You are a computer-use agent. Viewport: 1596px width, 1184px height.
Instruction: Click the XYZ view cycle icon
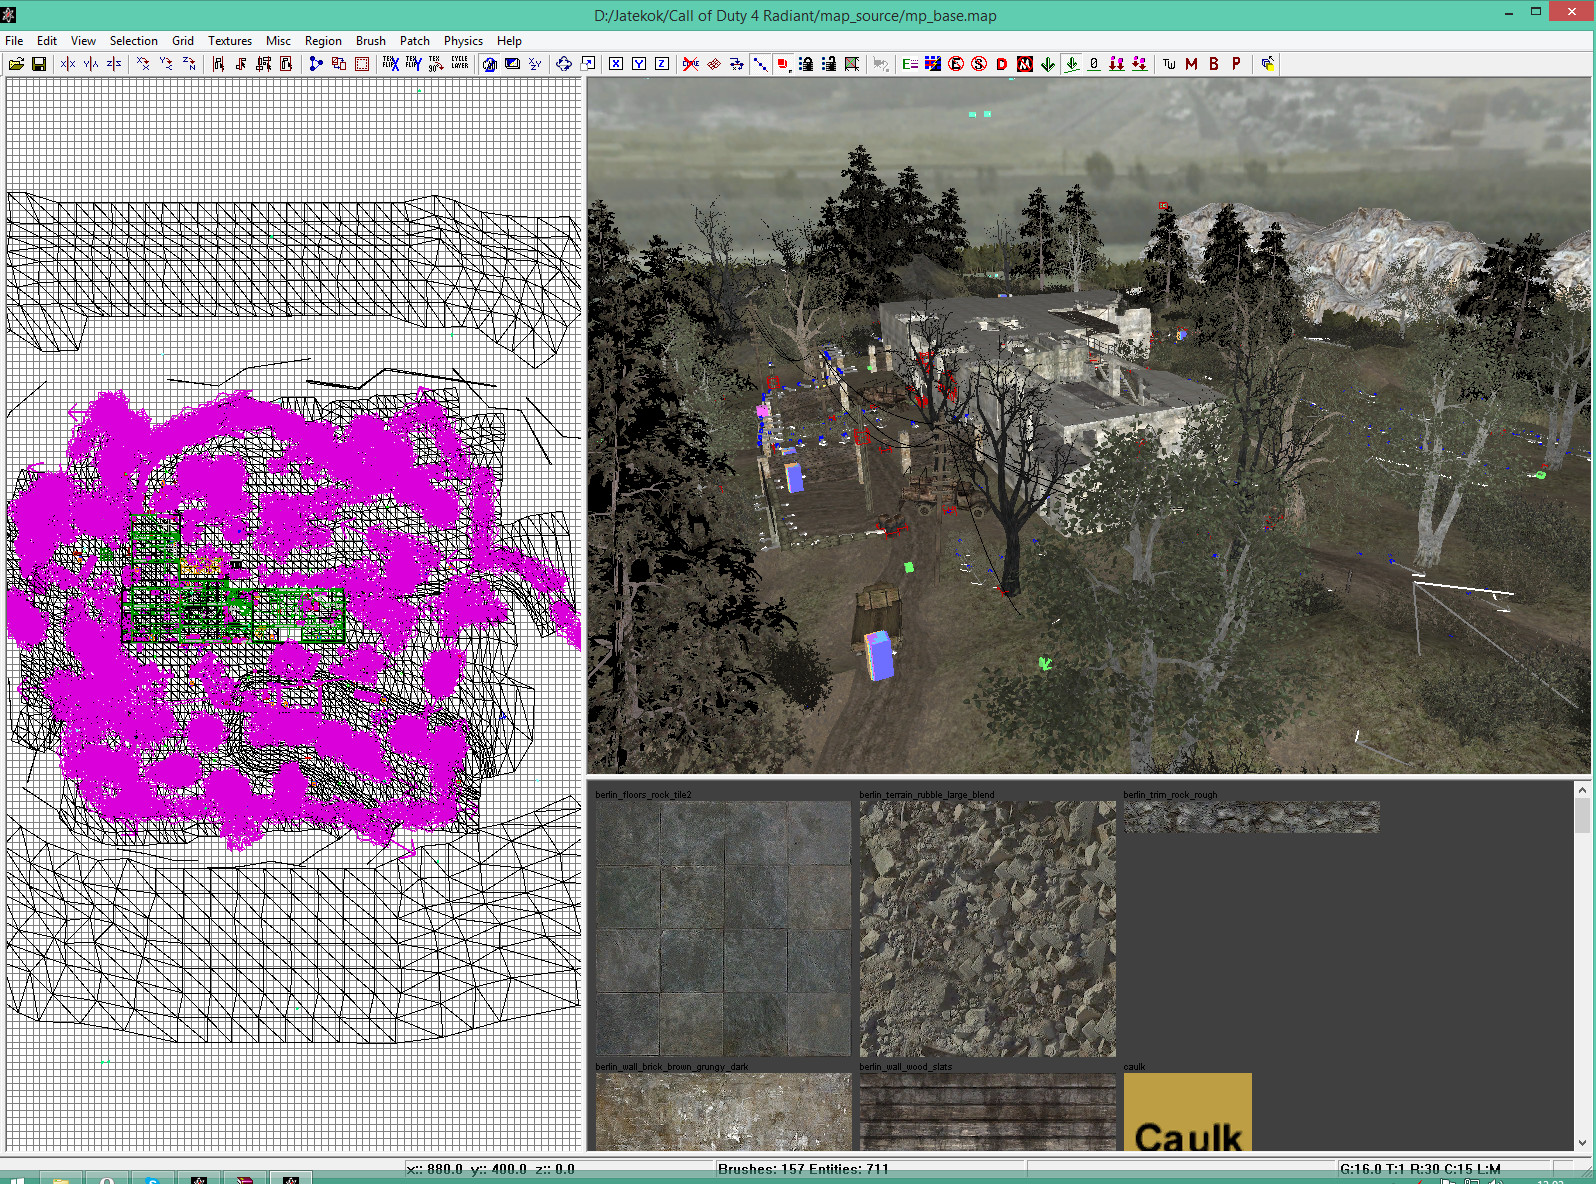coord(535,64)
